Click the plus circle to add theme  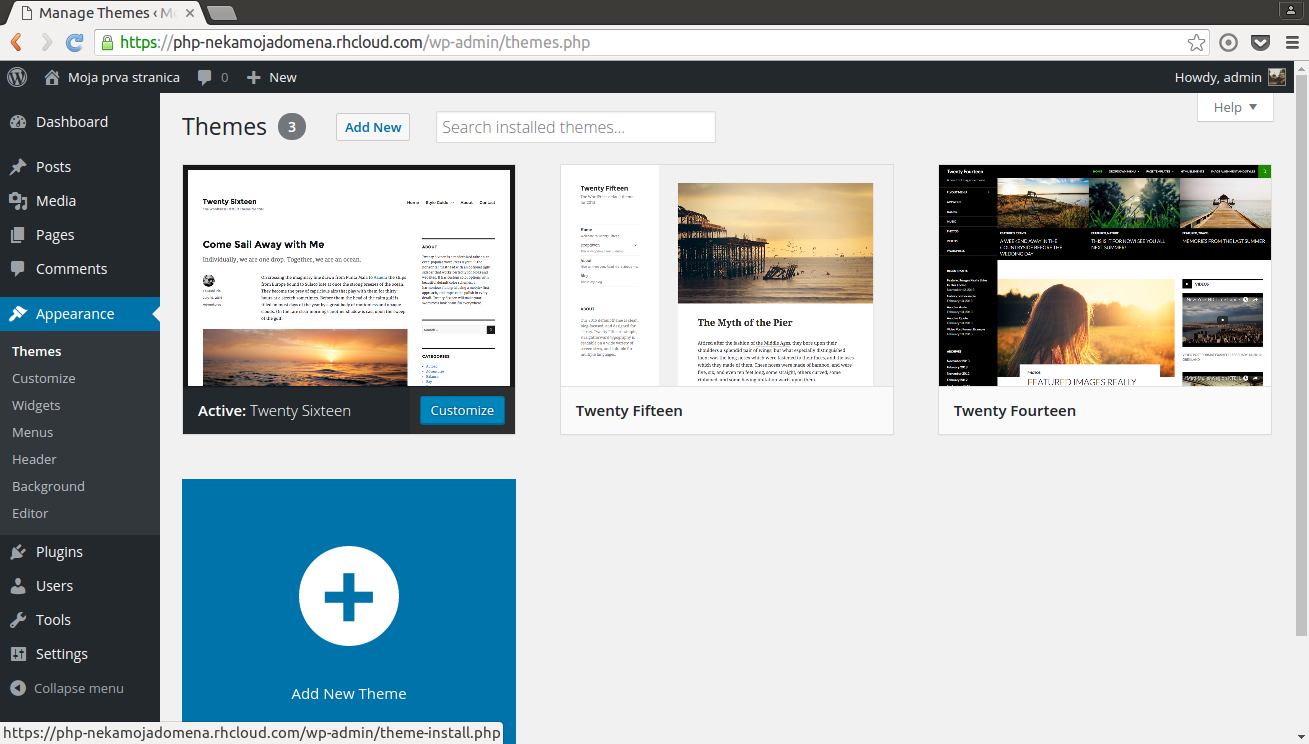(x=349, y=596)
